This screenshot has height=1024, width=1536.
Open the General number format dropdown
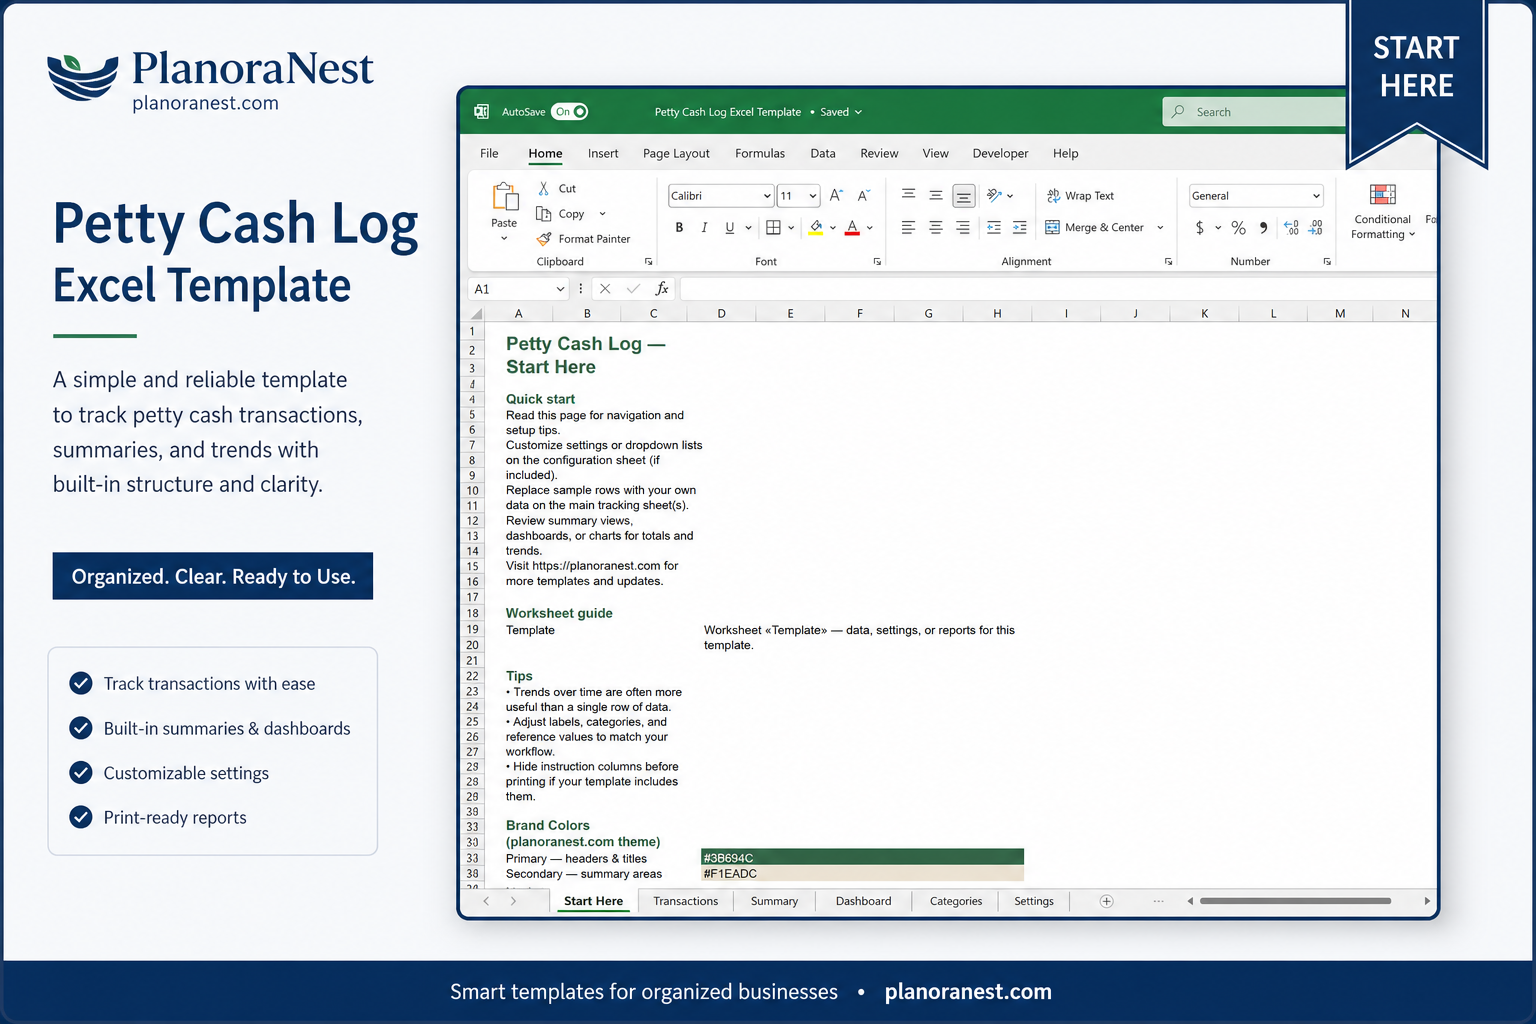click(1316, 196)
